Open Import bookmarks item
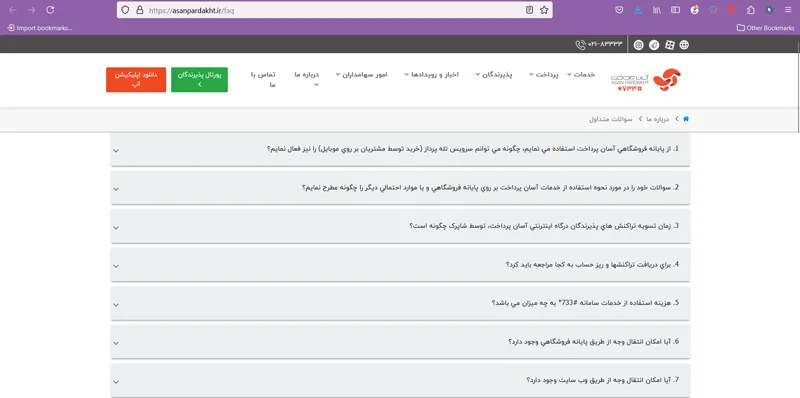Screen dimensions: 800x398 40,28
